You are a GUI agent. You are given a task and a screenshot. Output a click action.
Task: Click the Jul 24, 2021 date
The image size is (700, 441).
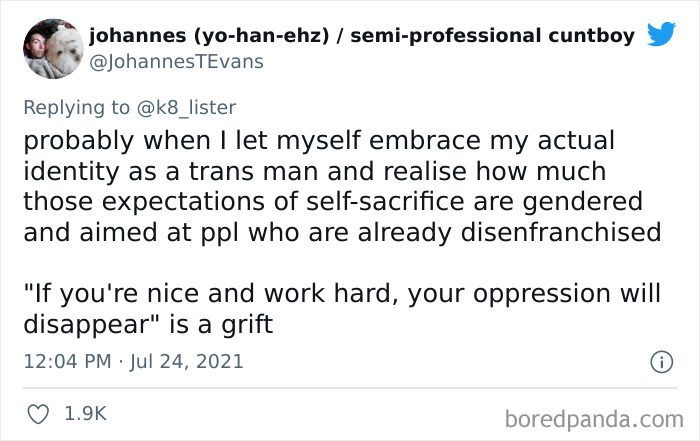pyautogui.click(x=187, y=361)
